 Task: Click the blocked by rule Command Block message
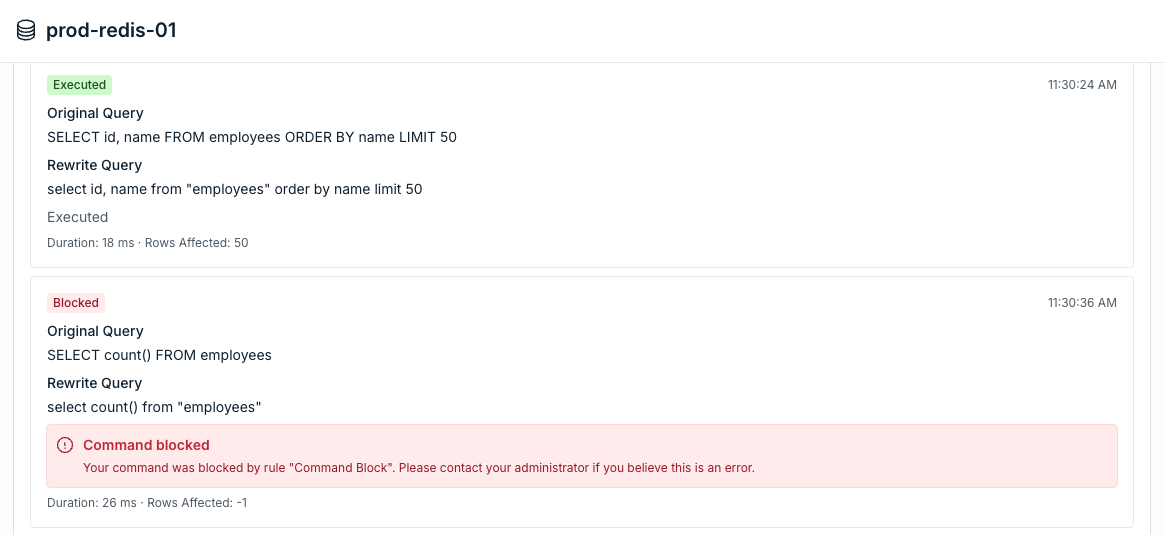pos(419,468)
